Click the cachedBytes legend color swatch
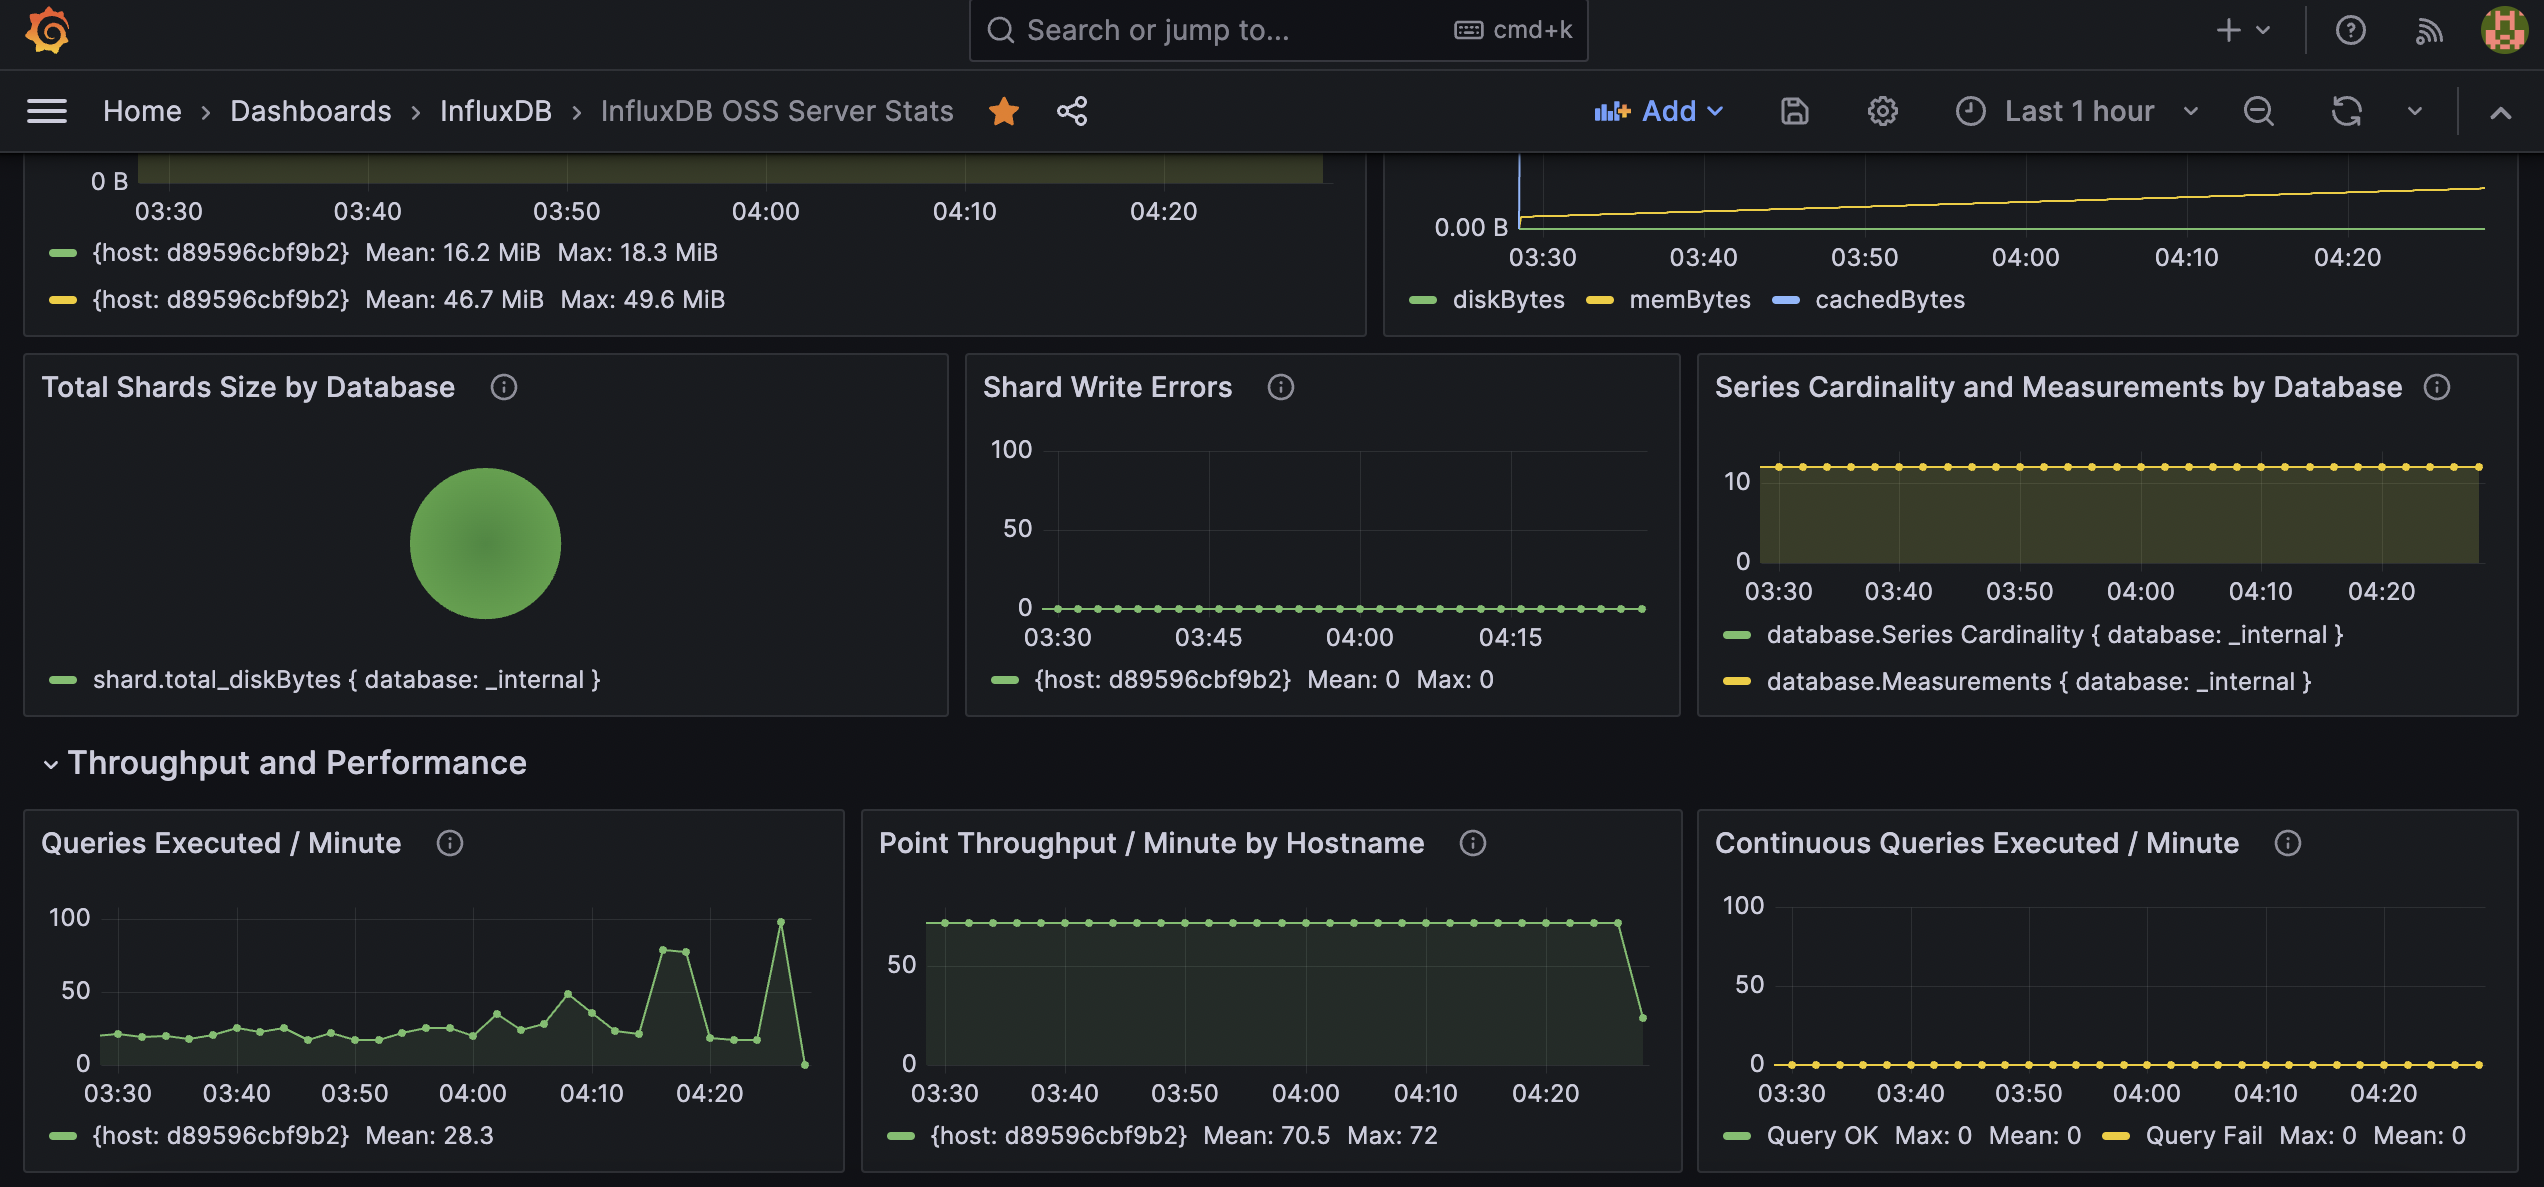Screen dimensions: 2544x1187 click(x=1786, y=300)
